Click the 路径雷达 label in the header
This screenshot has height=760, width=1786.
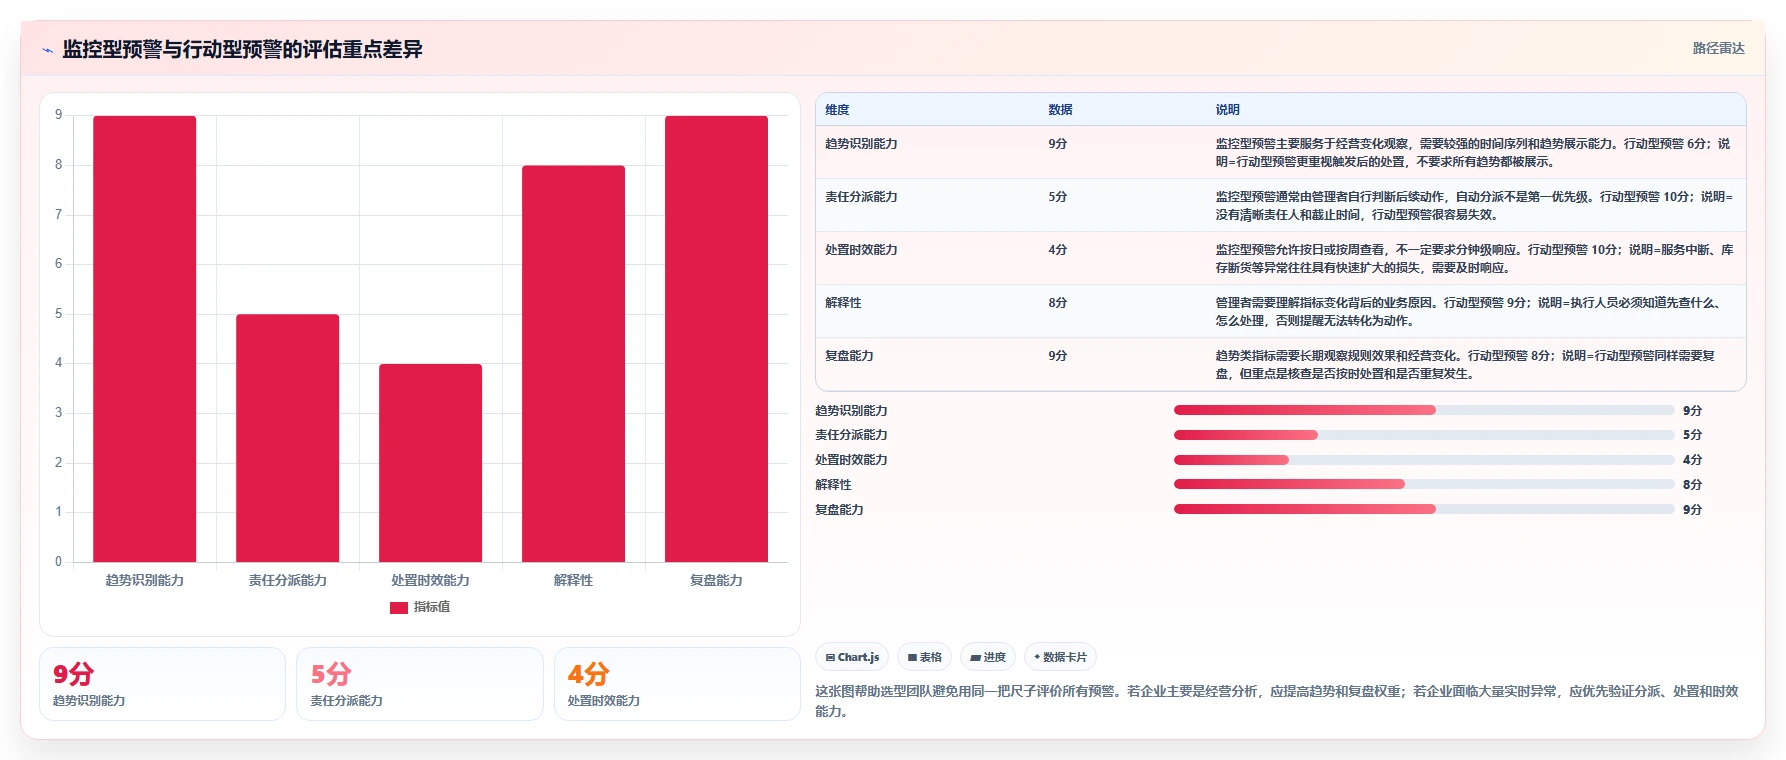coord(1718,48)
